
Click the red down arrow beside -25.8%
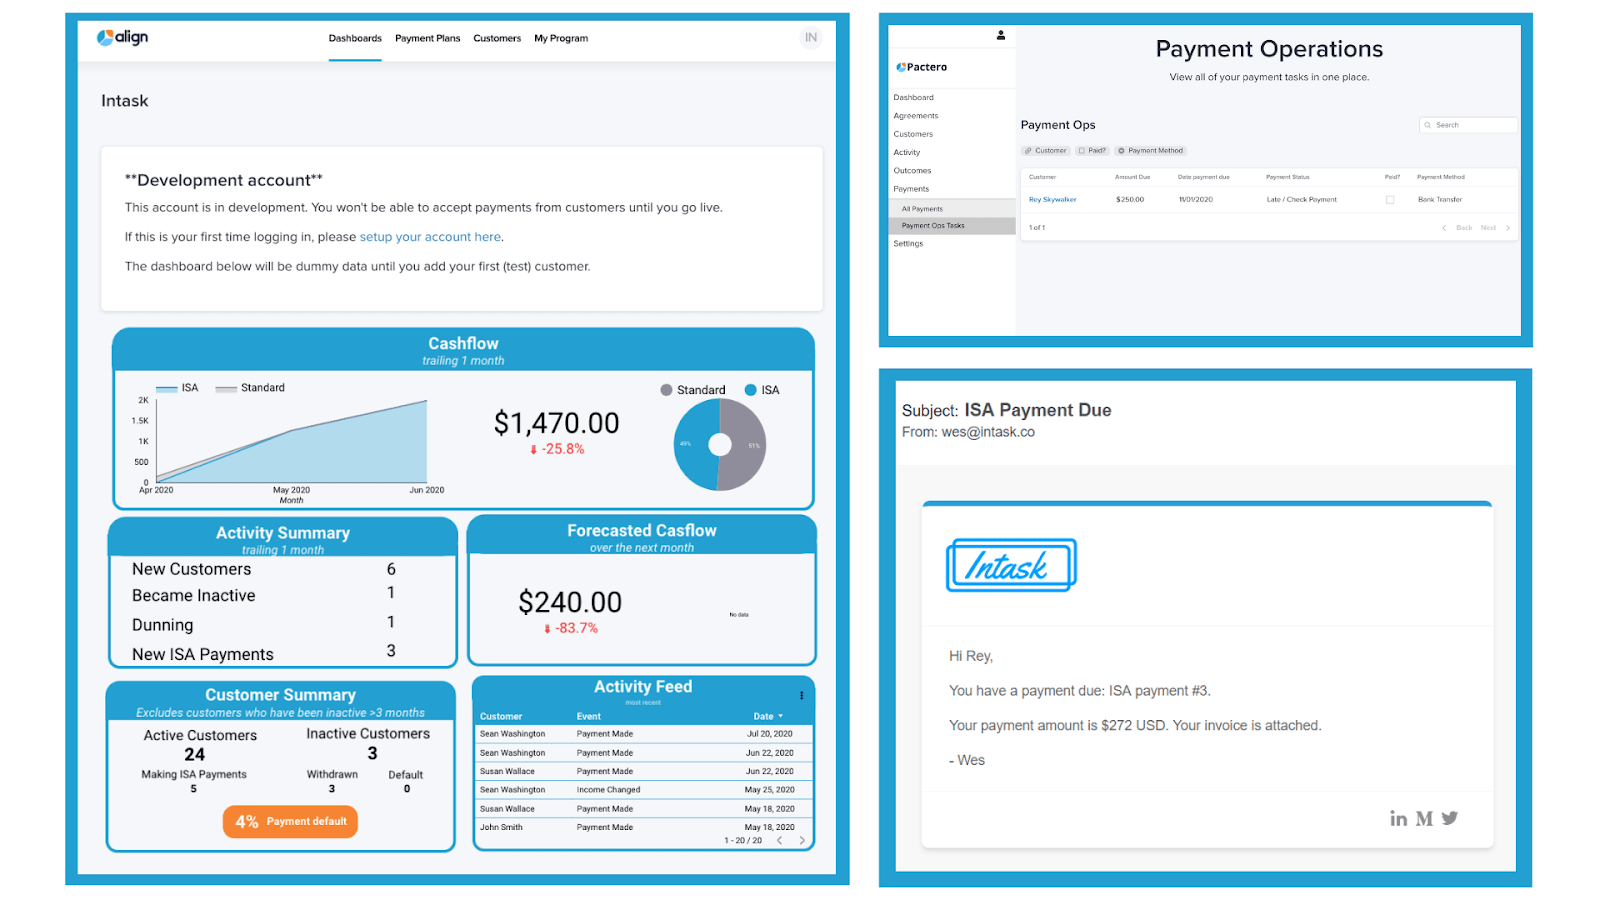click(534, 450)
